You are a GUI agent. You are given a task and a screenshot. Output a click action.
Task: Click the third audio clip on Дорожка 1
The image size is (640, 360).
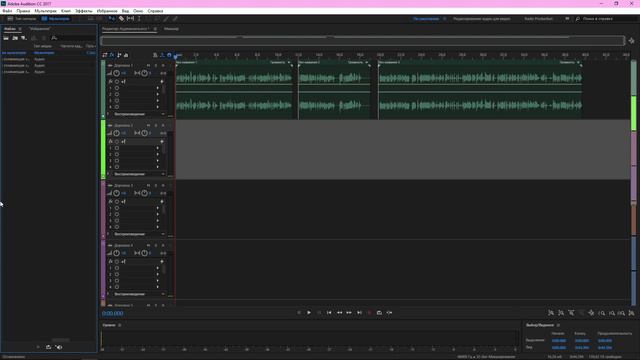[480, 90]
